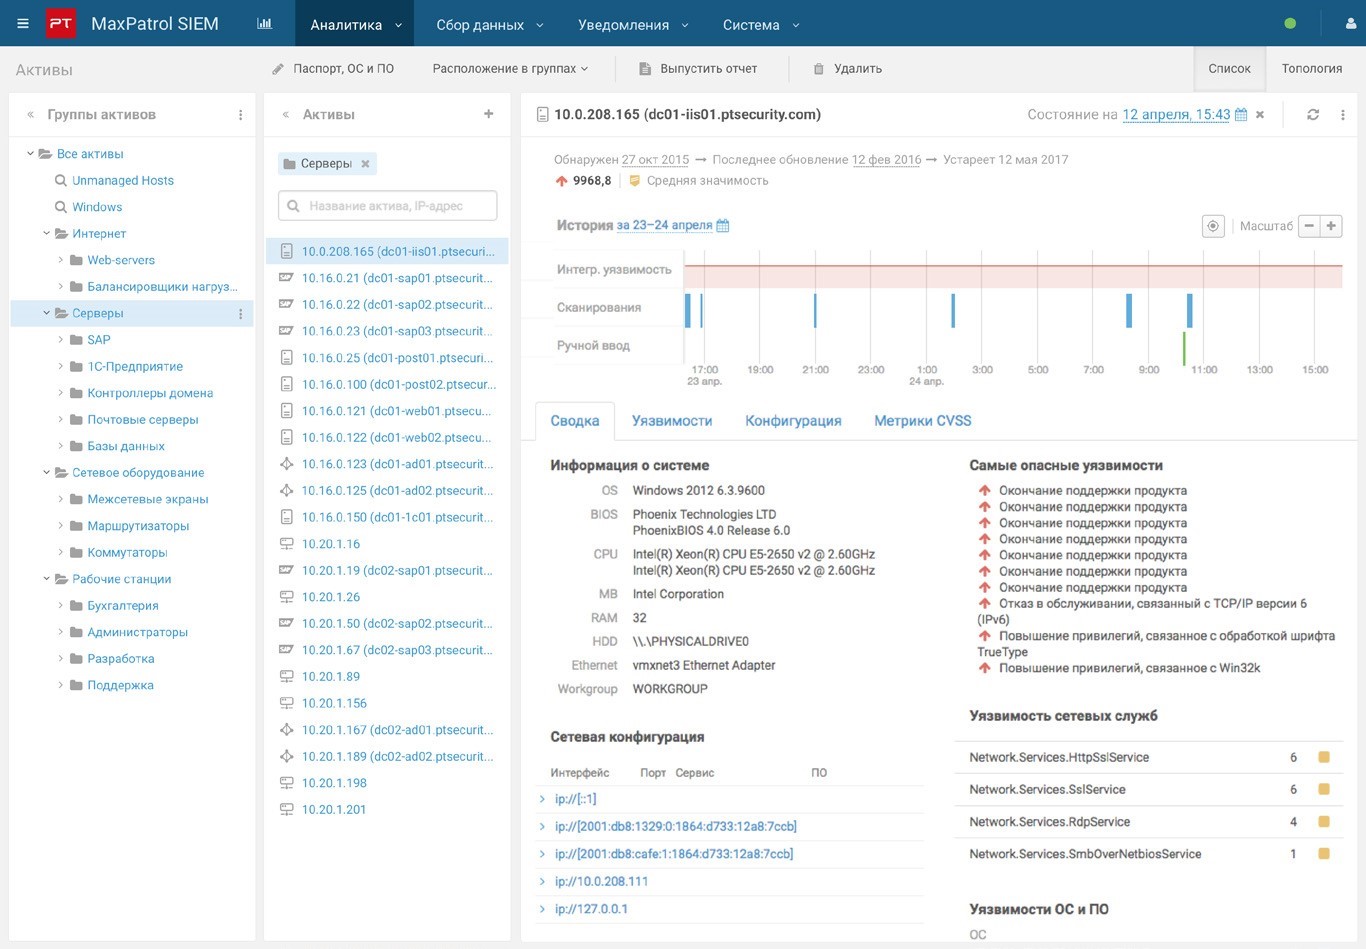Open Расположение в группах dropdown

point(510,69)
